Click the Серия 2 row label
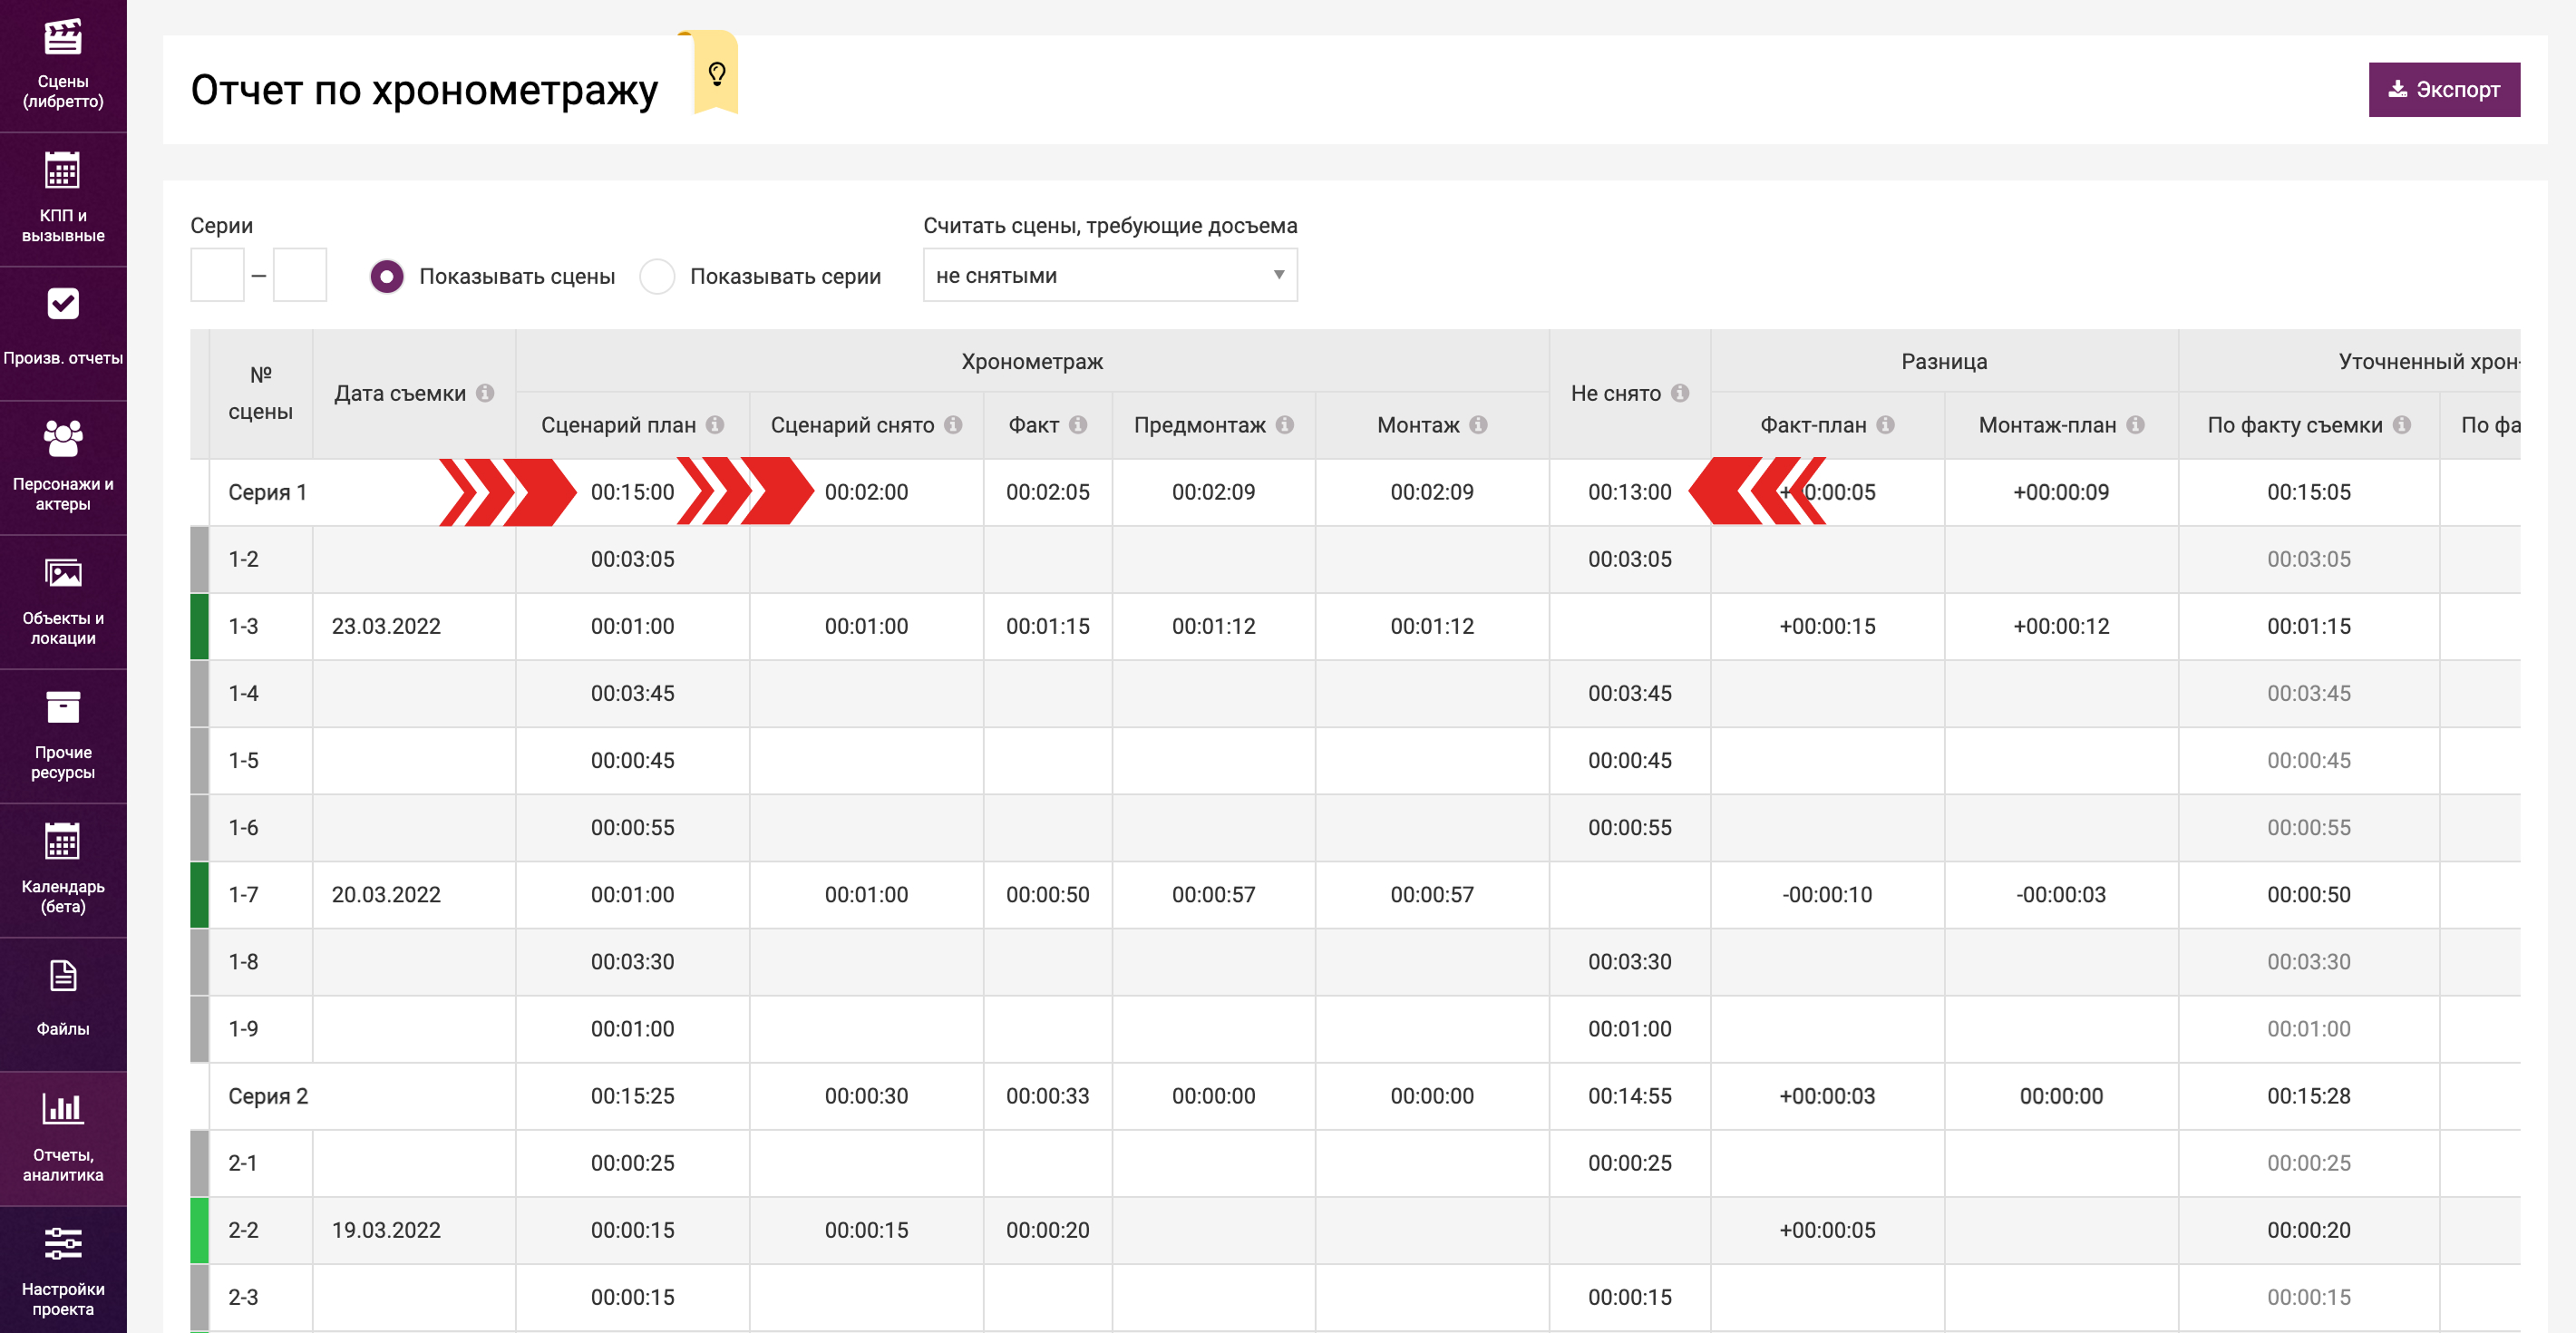Screen dimensions: 2576x1333 pos(268,1096)
